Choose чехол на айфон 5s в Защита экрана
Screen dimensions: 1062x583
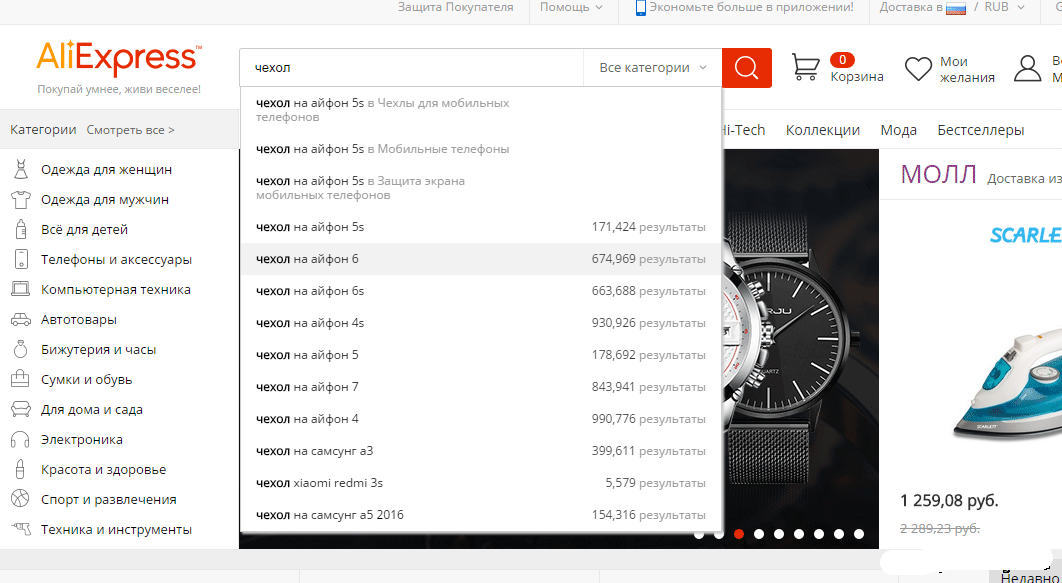pyautogui.click(x=481, y=188)
